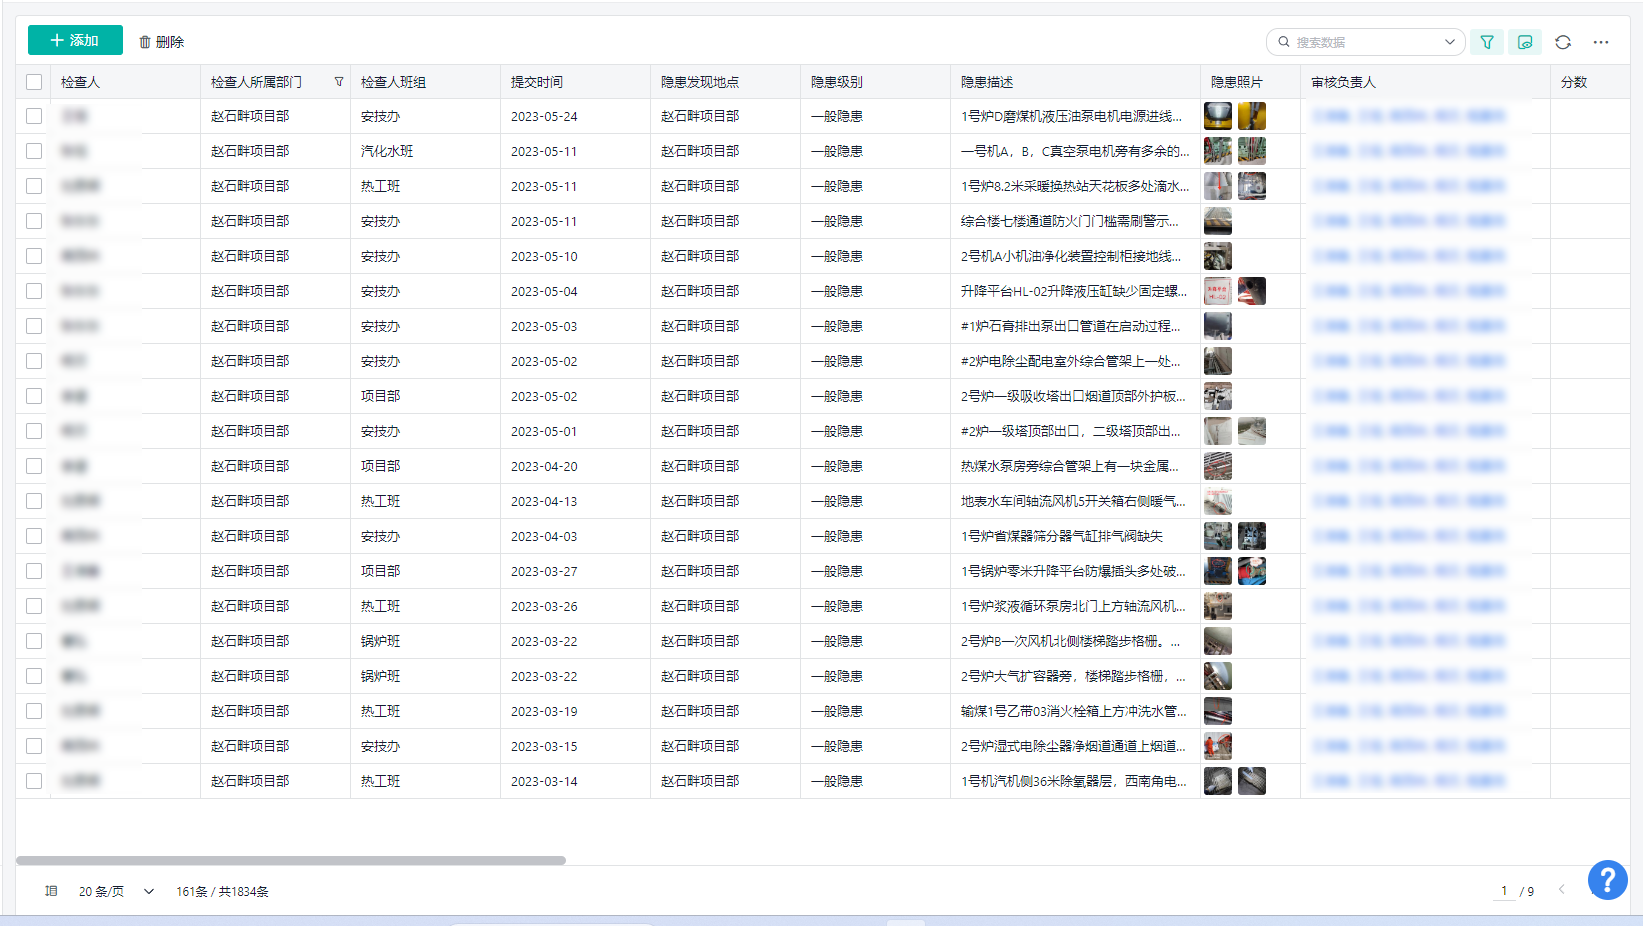This screenshot has height=926, width=1643.
Task: Click the blue help question mark button
Action: [1607, 880]
